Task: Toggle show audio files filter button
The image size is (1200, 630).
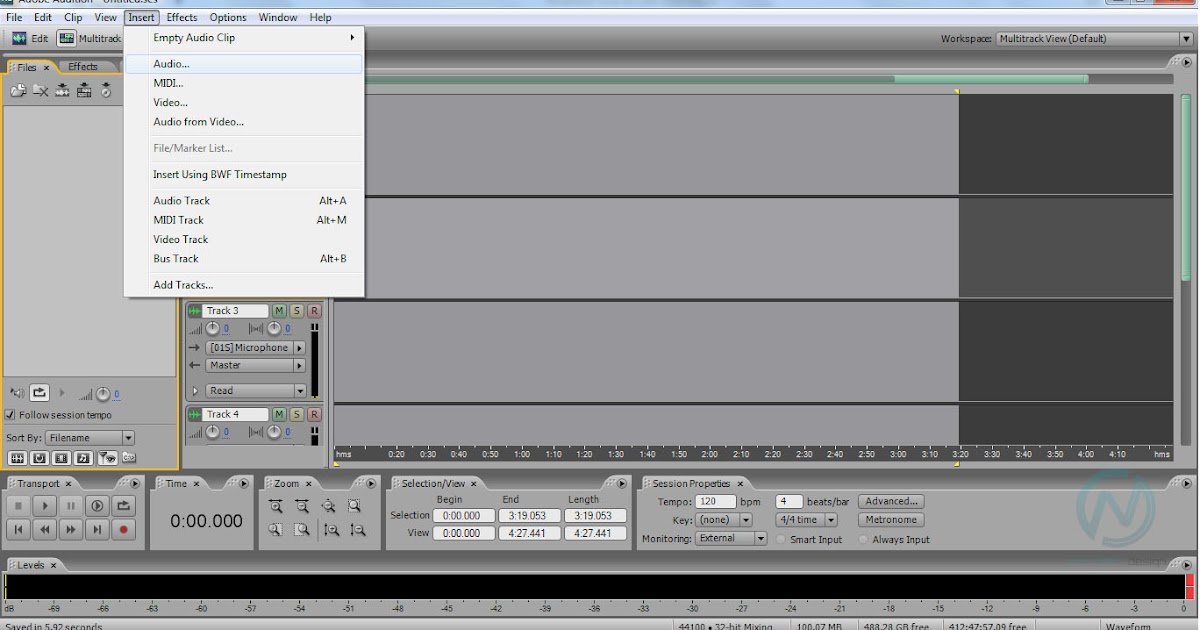Action: click(x=16, y=457)
